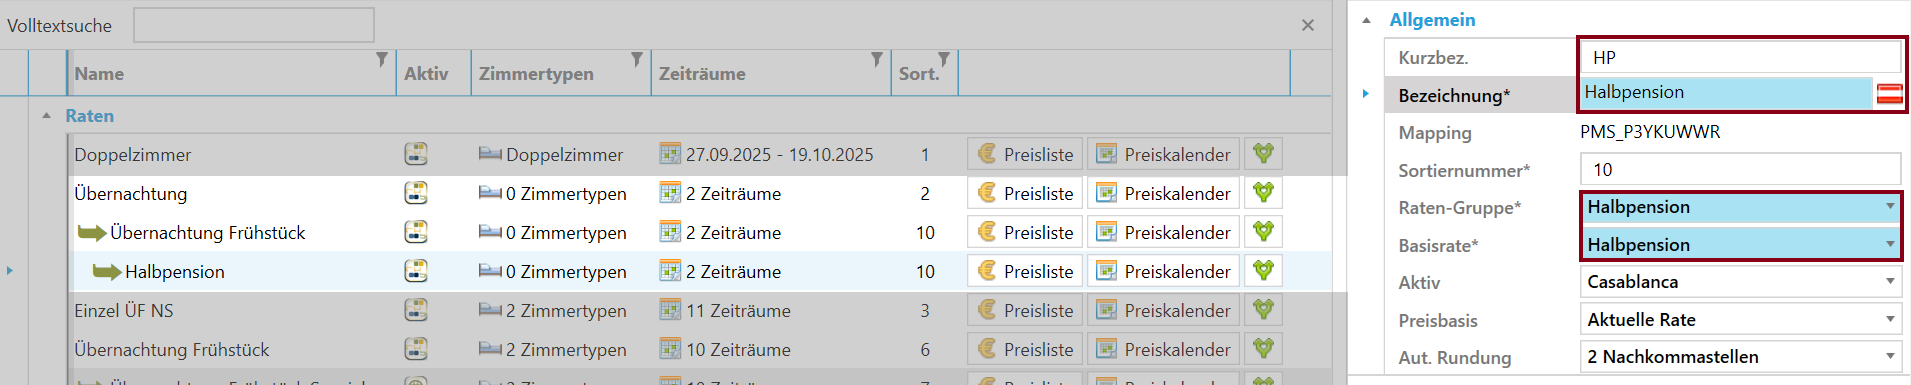Sort by the Name column header
The height and width of the screenshot is (385, 1911).
[x=99, y=74]
